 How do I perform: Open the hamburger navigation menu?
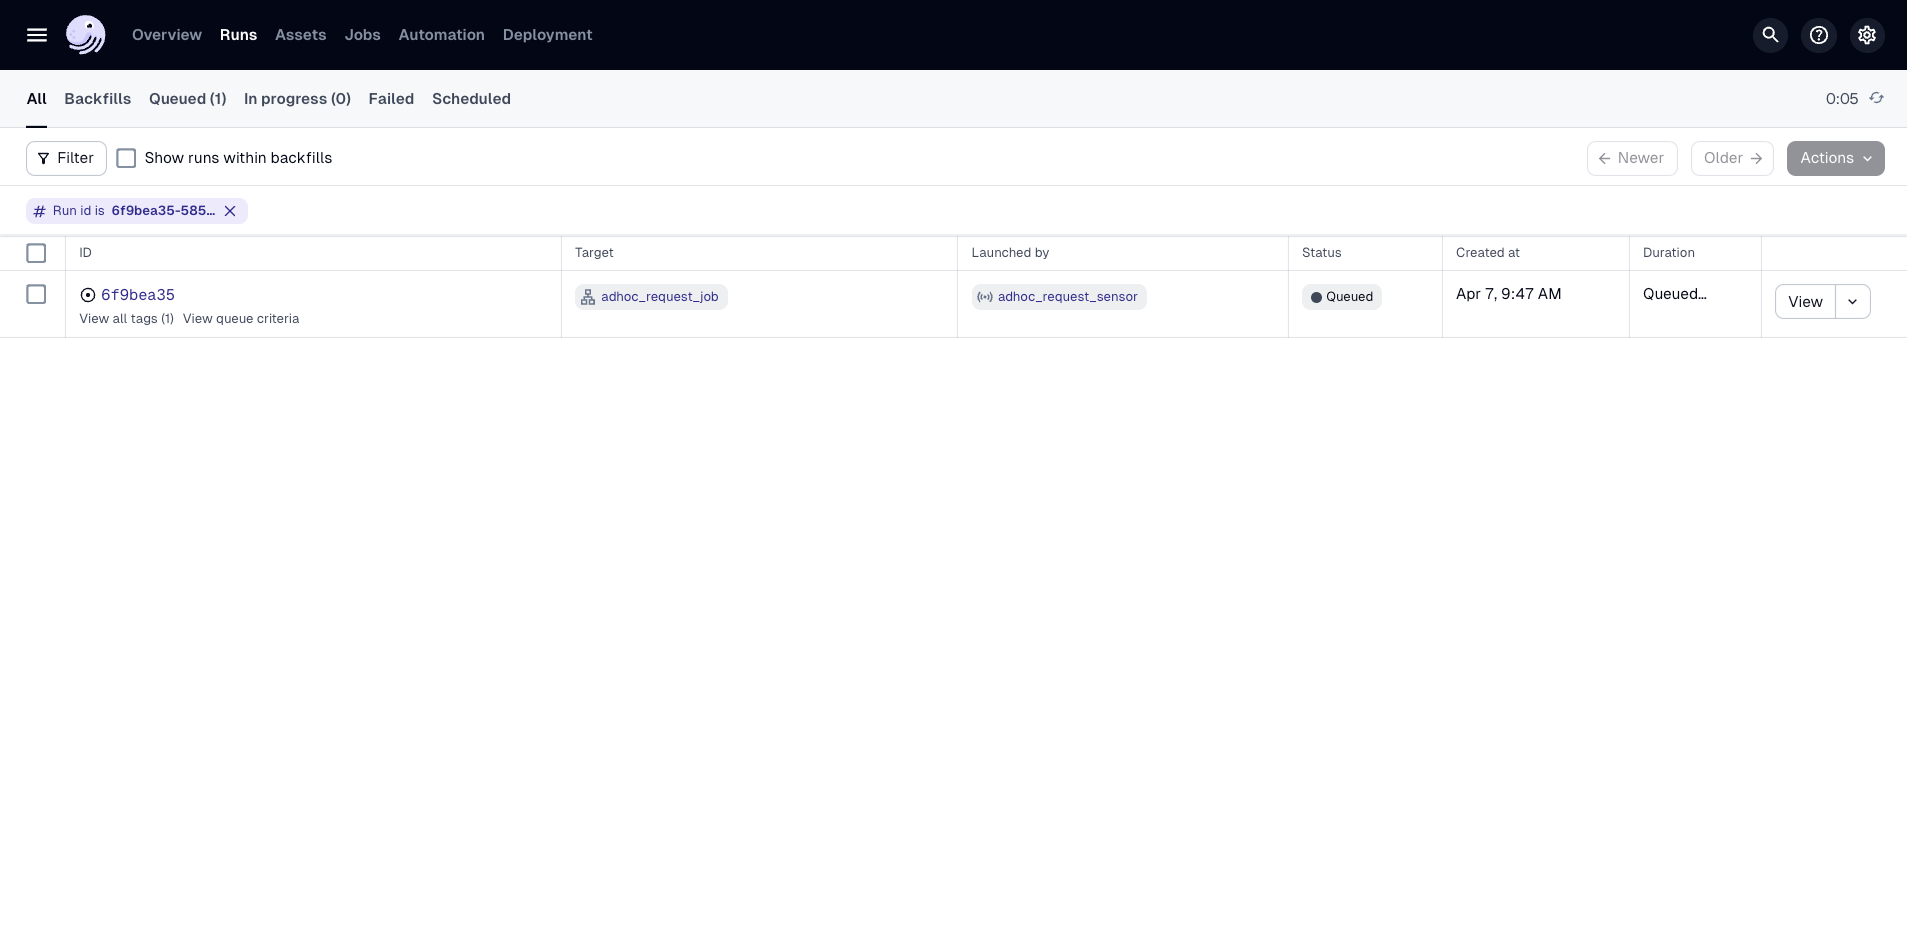[37, 34]
